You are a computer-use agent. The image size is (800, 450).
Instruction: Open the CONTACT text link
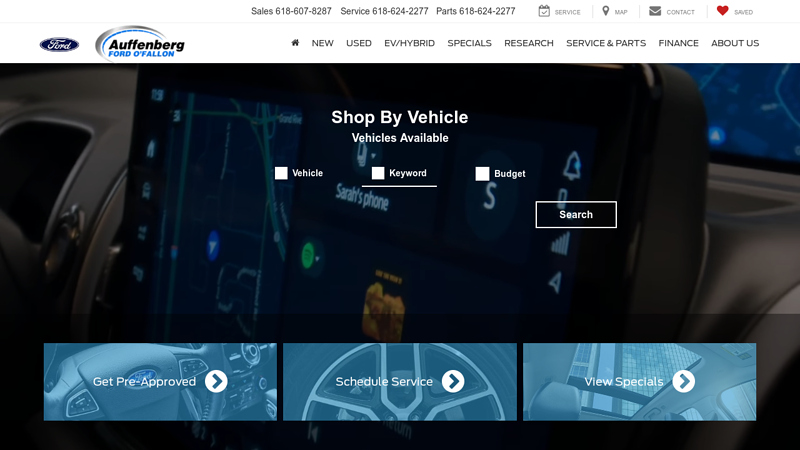[x=680, y=12]
